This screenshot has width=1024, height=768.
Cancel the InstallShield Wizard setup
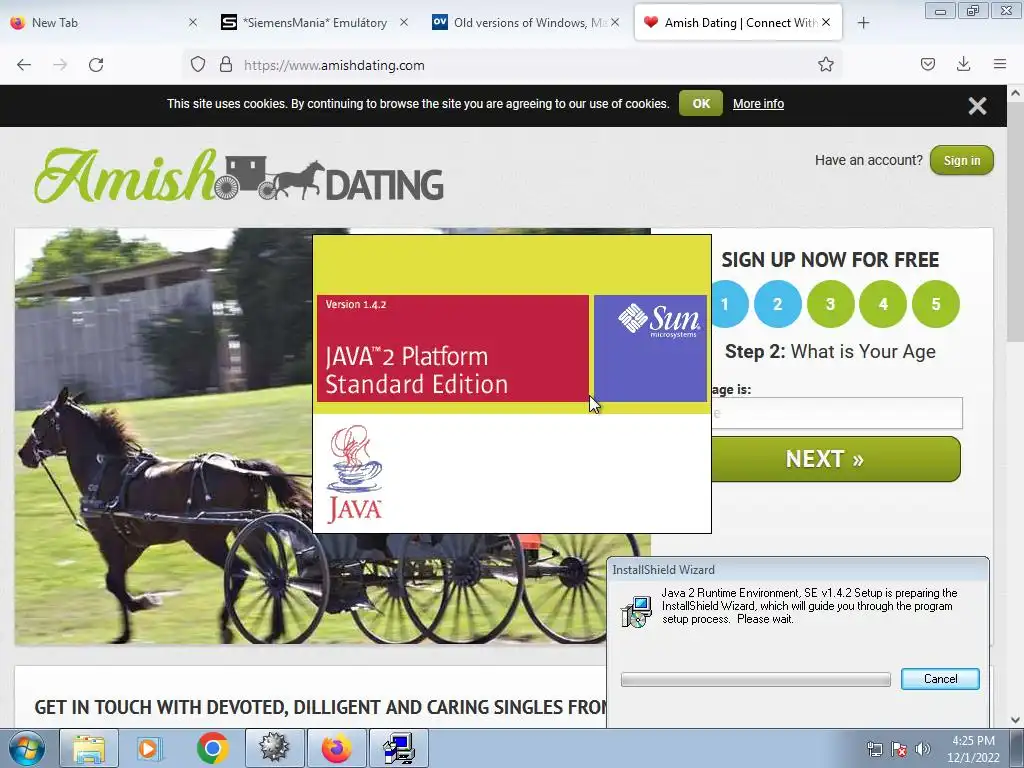coord(940,679)
